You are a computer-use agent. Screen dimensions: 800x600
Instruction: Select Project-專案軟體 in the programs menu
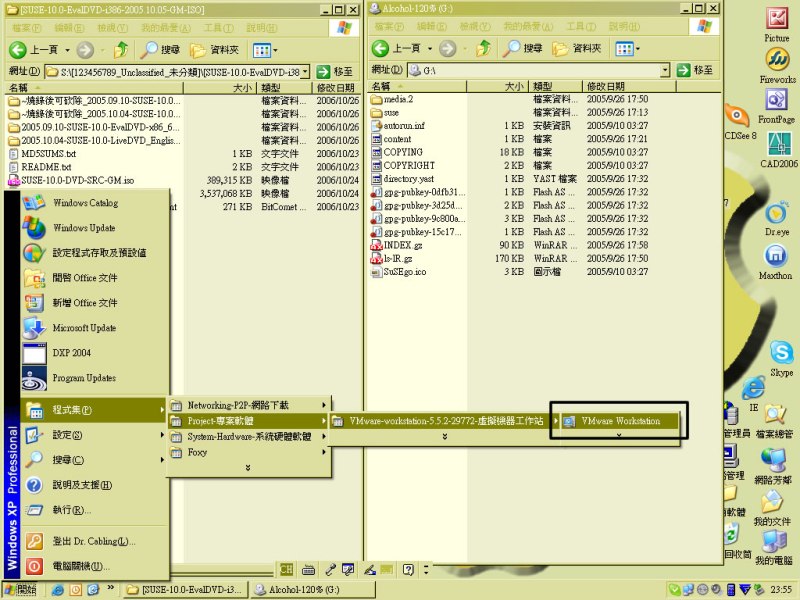(248, 421)
